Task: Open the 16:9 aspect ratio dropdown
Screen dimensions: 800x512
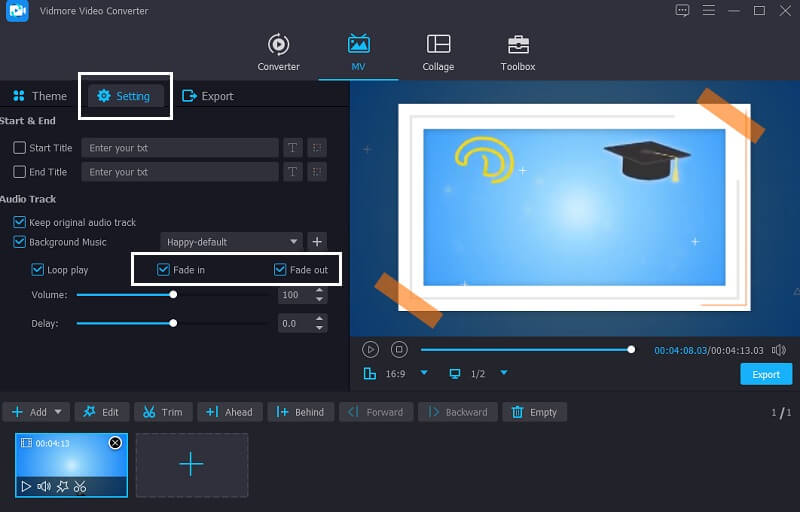Action: [x=423, y=373]
